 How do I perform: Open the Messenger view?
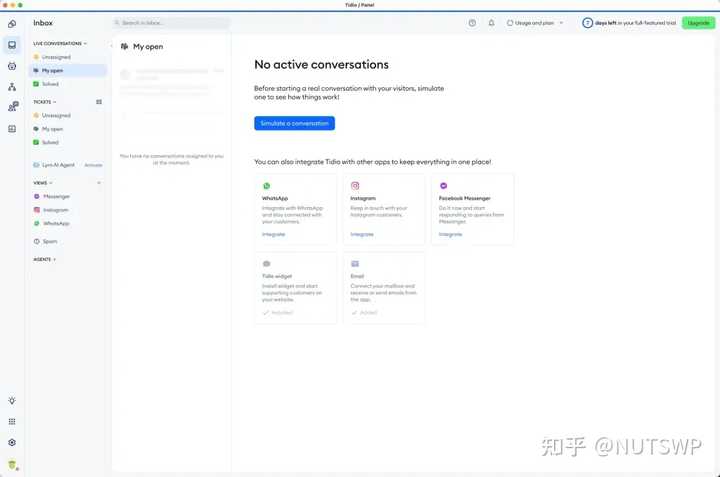(x=56, y=196)
